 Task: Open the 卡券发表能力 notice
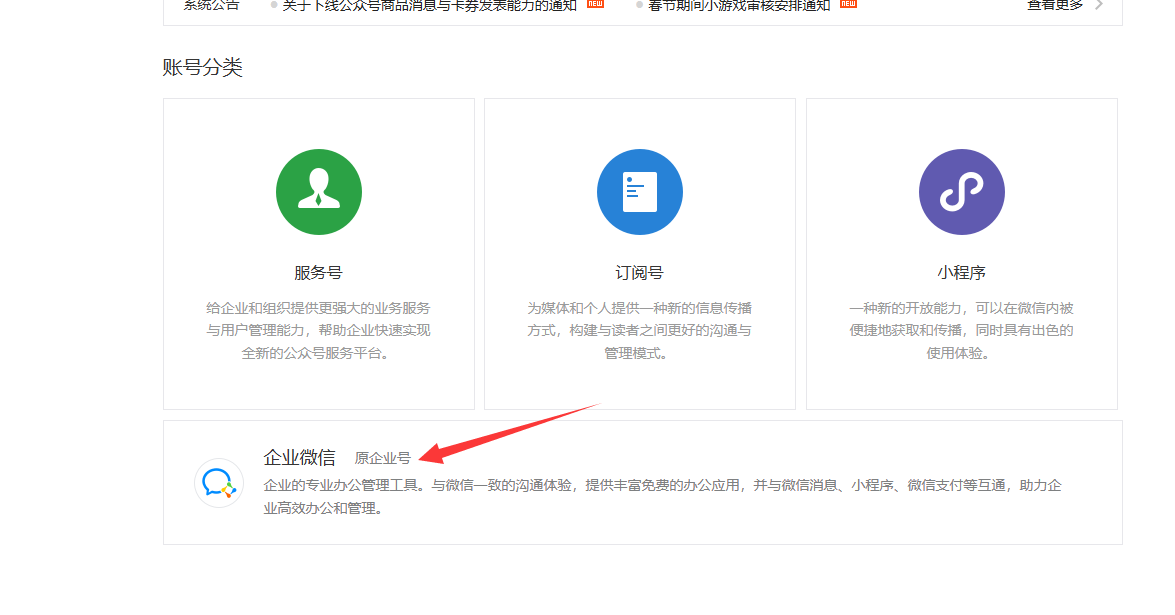click(429, 5)
